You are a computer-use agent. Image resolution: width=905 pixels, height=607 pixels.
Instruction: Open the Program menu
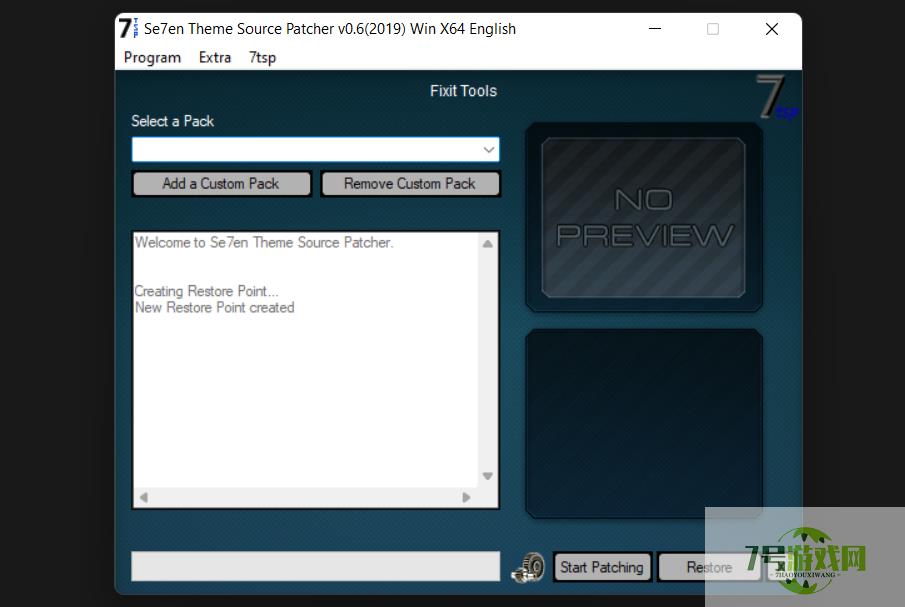tap(152, 58)
